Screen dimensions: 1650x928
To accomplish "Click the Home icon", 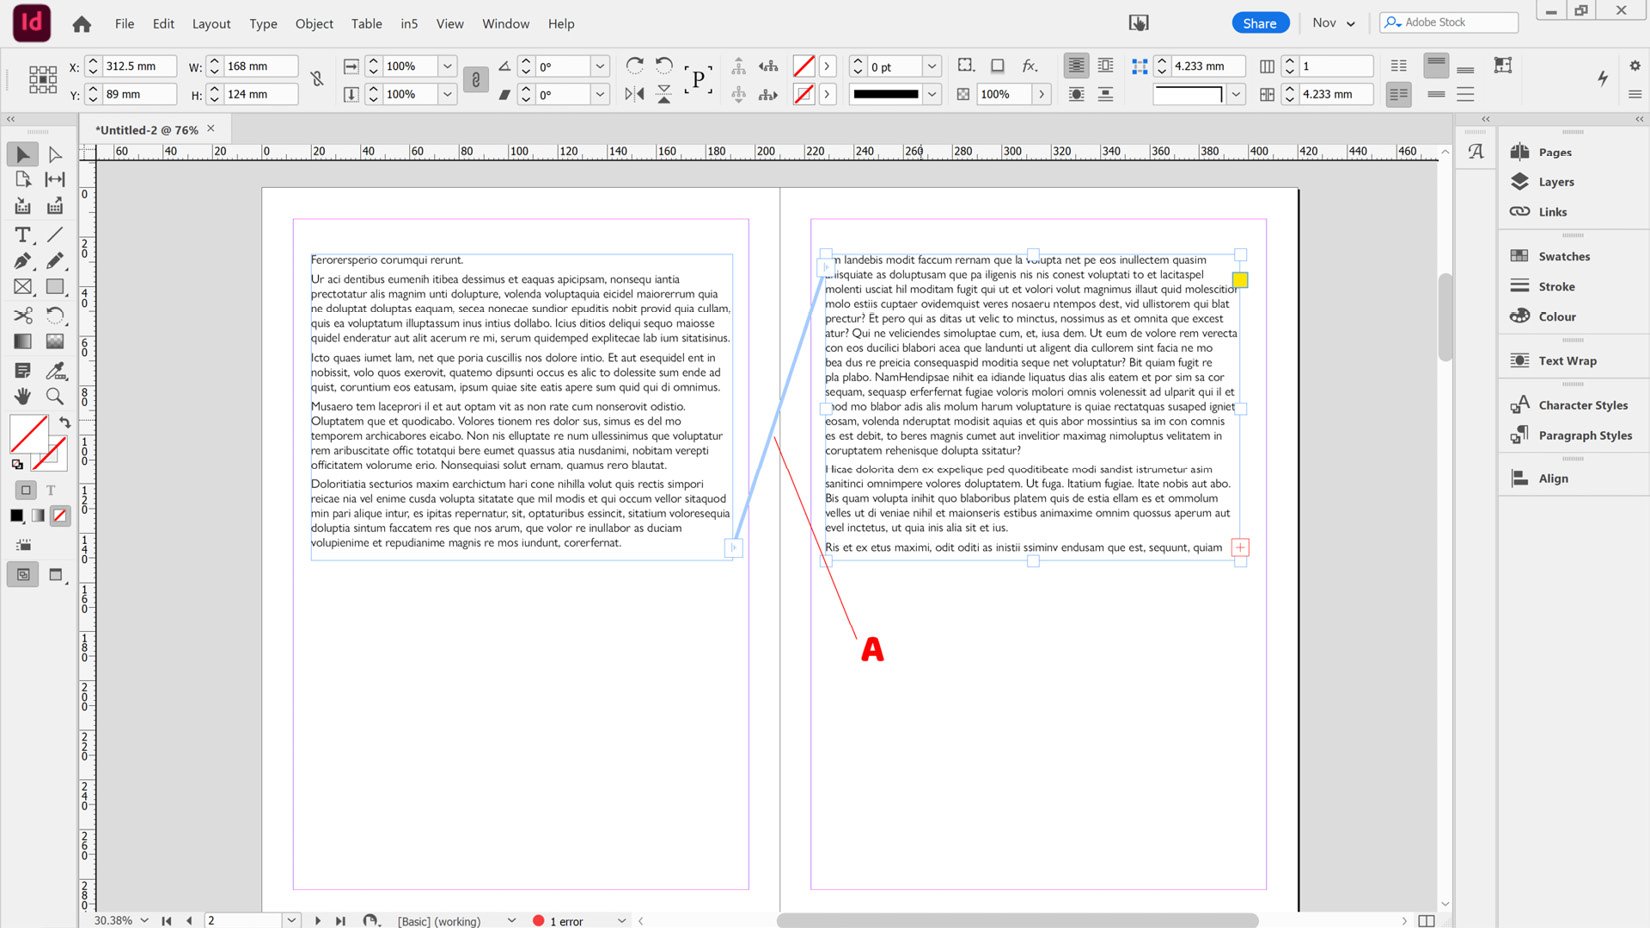I will [x=82, y=24].
